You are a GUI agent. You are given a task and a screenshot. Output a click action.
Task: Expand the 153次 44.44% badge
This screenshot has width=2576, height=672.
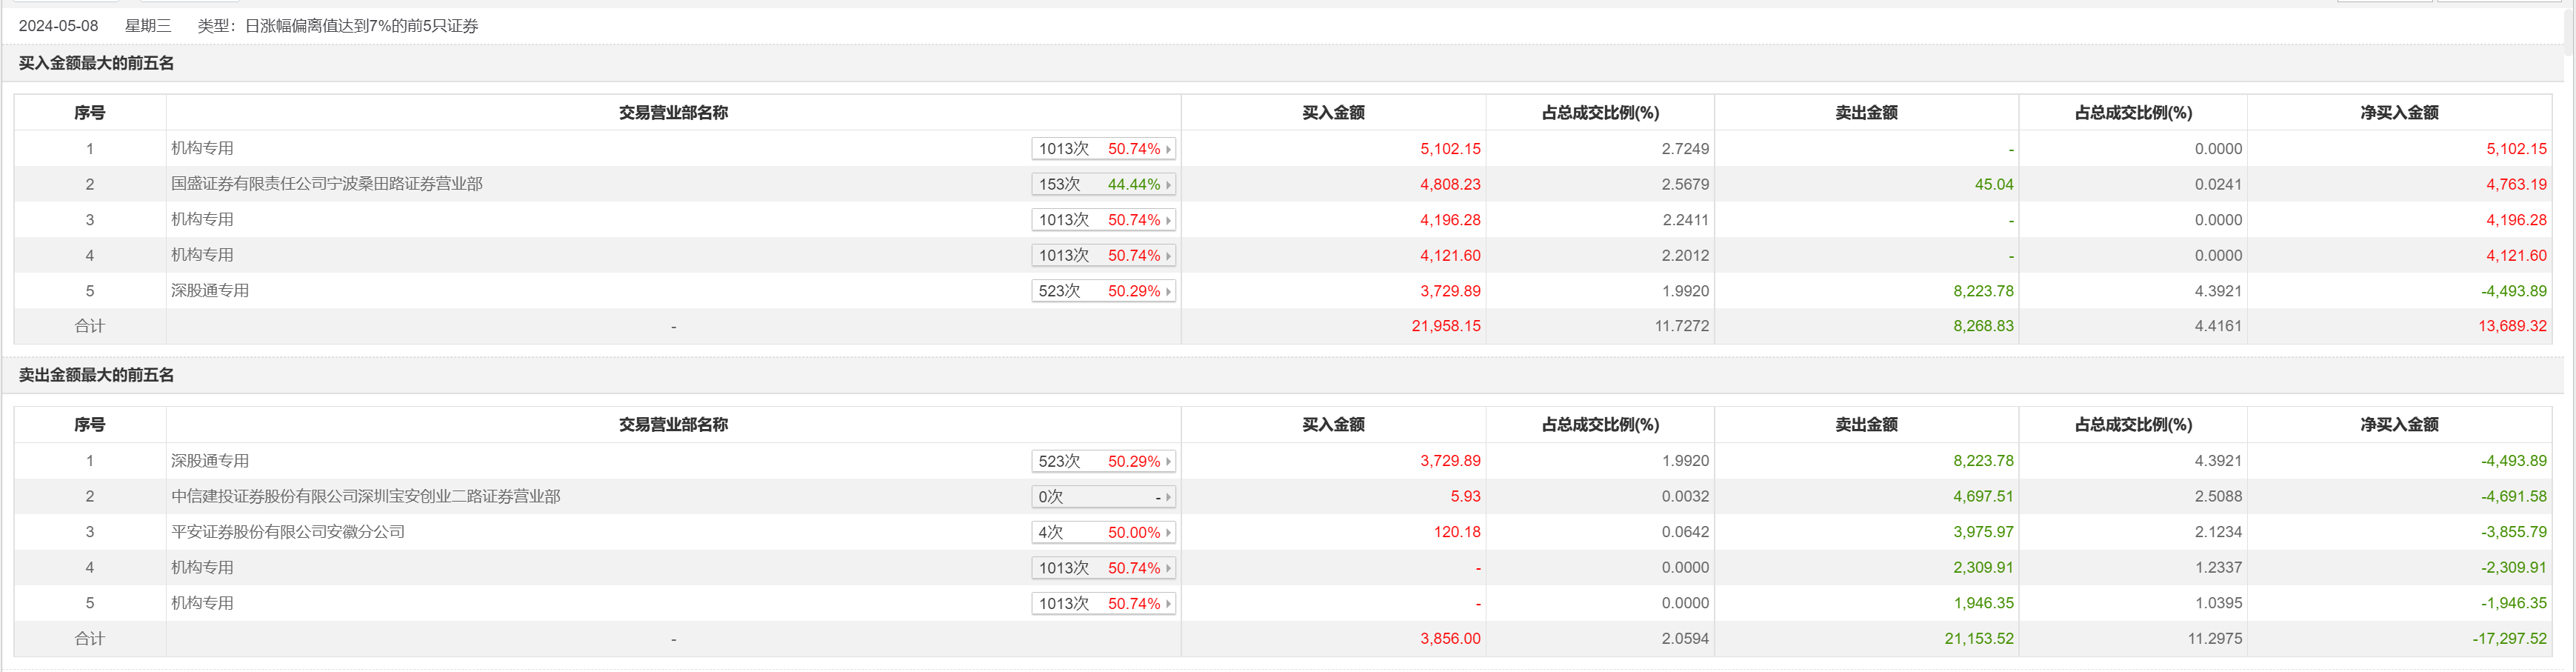[1103, 185]
